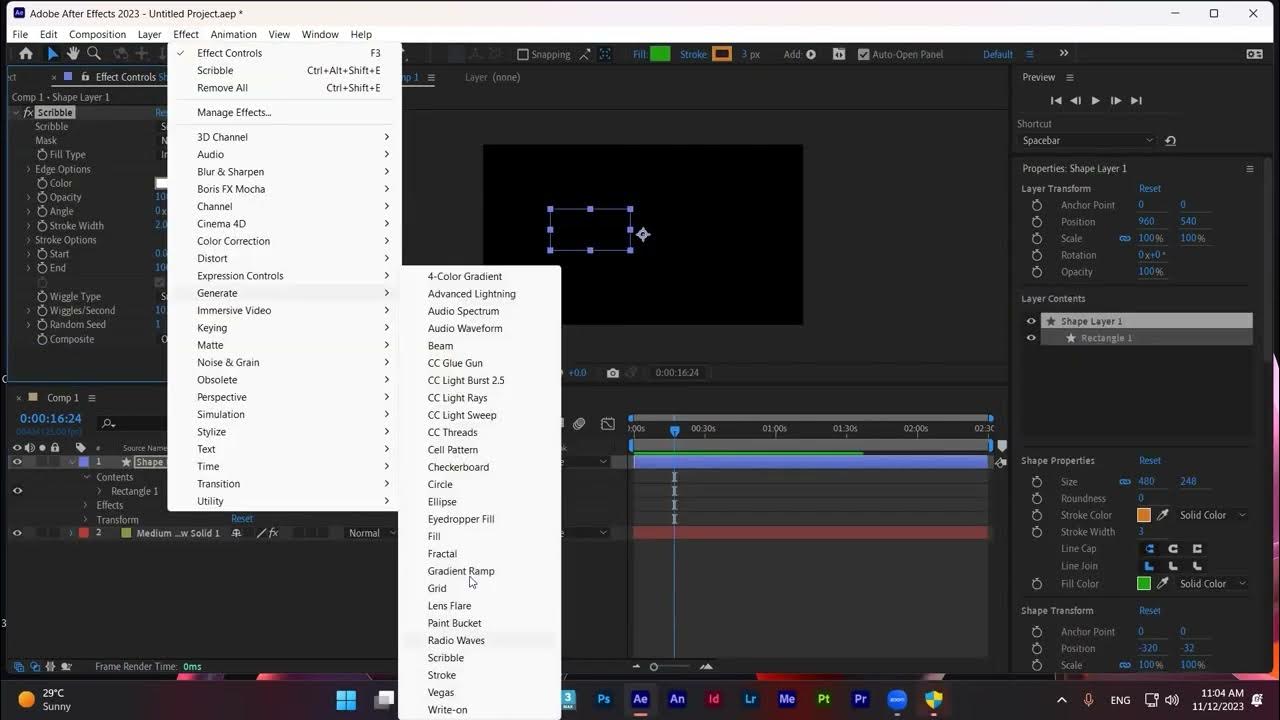
Task: Toggle Fill Type stopwatch in Scribble effect
Action: (x=42, y=155)
